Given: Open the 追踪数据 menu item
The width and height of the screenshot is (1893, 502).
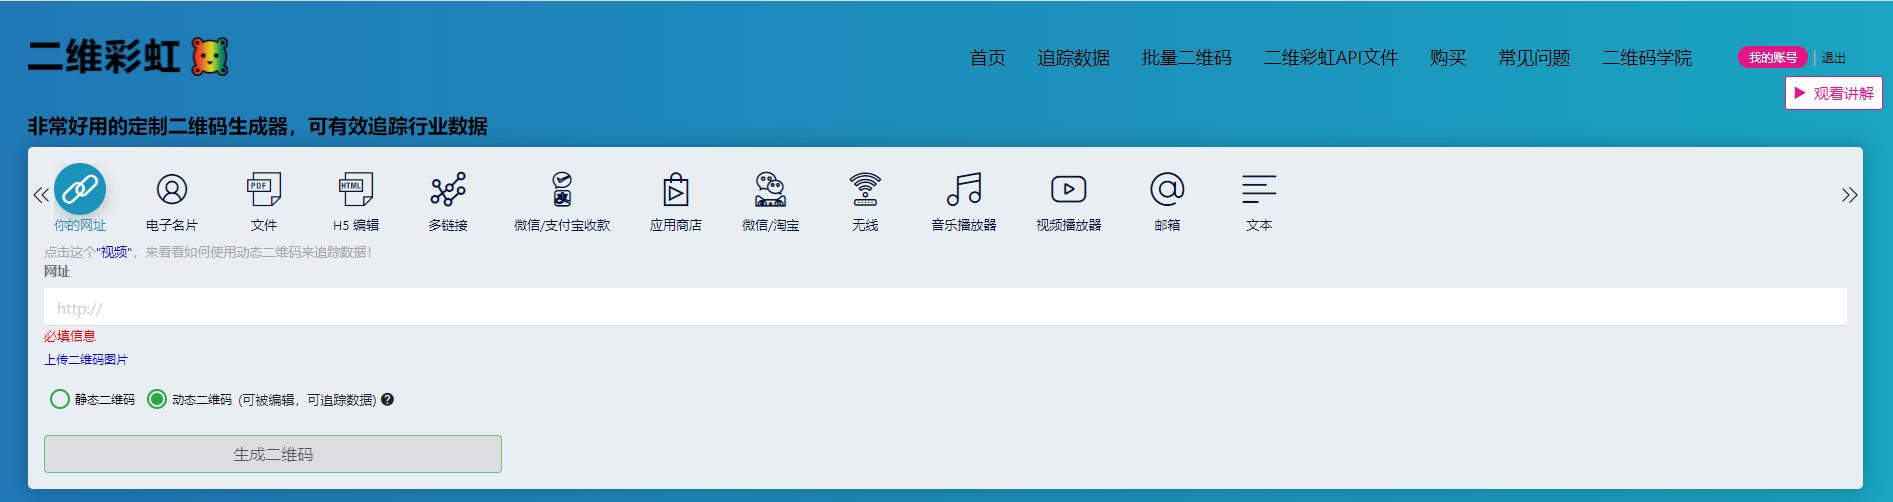Looking at the screenshot, I should tap(1073, 58).
